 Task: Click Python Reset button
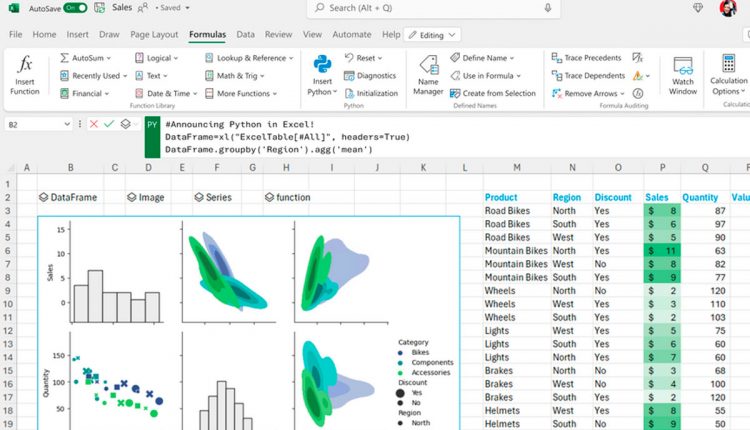(363, 58)
